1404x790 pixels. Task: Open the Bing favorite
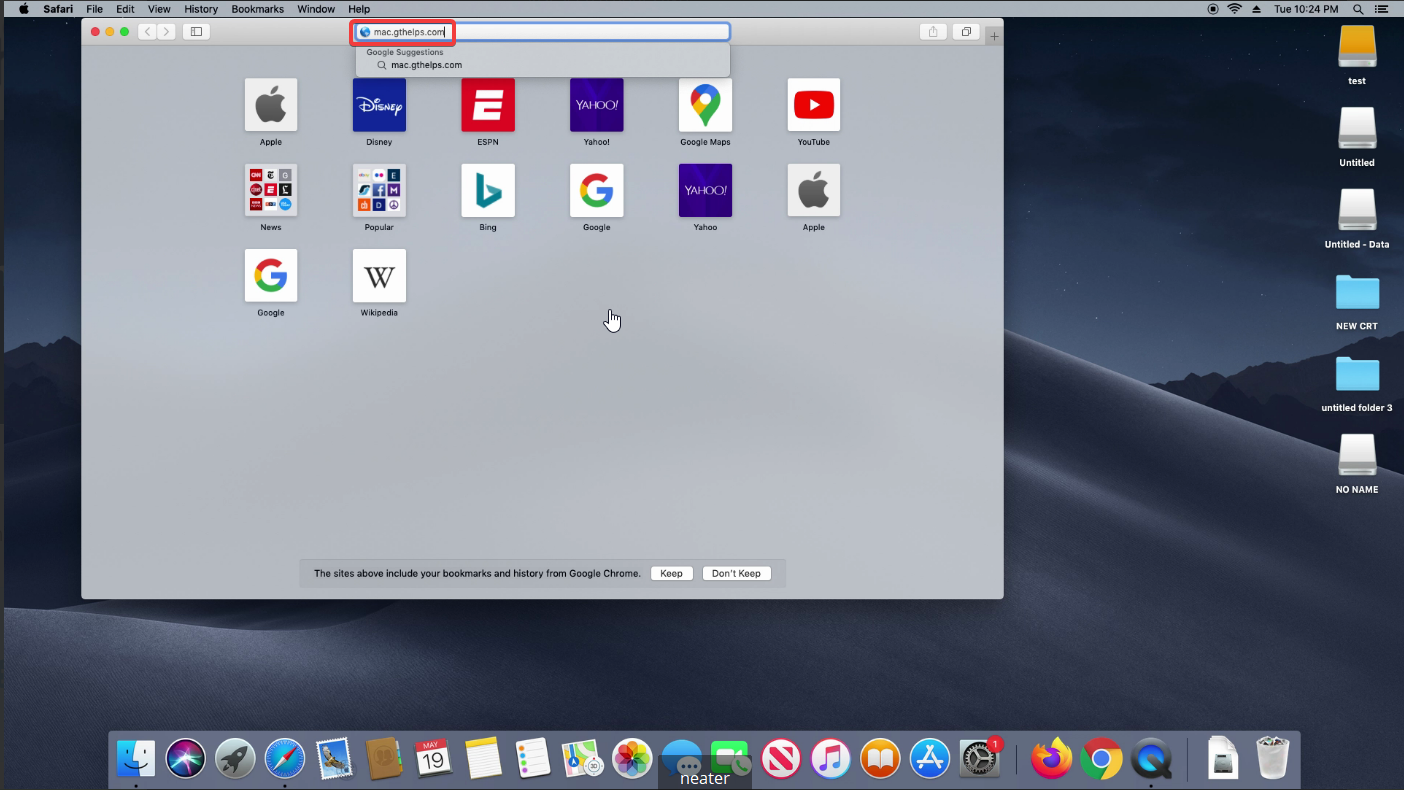coord(488,190)
